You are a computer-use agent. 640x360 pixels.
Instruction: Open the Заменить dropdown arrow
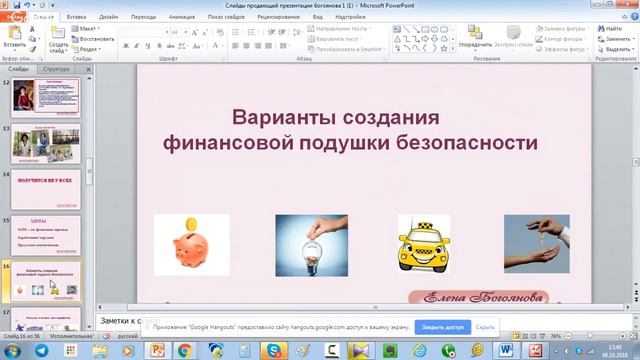click(633, 39)
